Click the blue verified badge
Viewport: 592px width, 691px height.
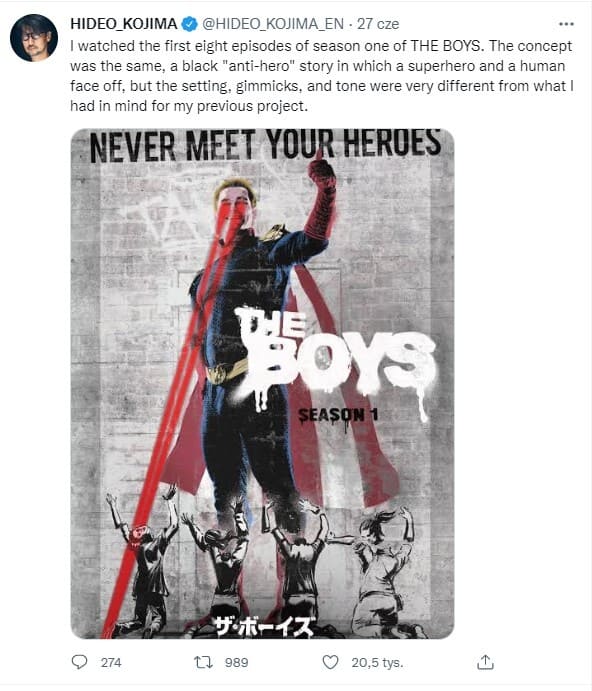click(x=190, y=24)
